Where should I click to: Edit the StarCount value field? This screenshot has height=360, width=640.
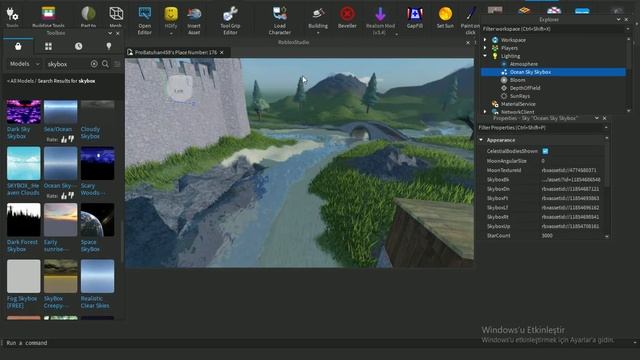pos(571,236)
